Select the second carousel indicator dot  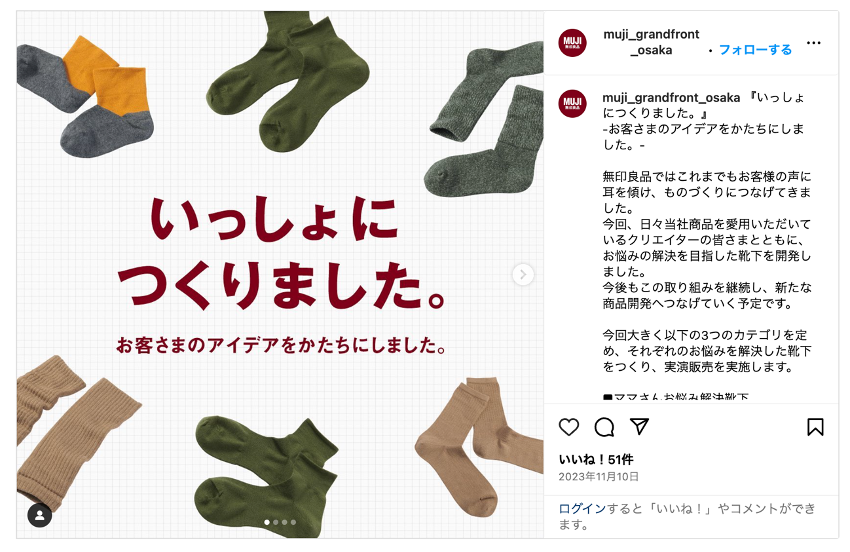tap(276, 522)
